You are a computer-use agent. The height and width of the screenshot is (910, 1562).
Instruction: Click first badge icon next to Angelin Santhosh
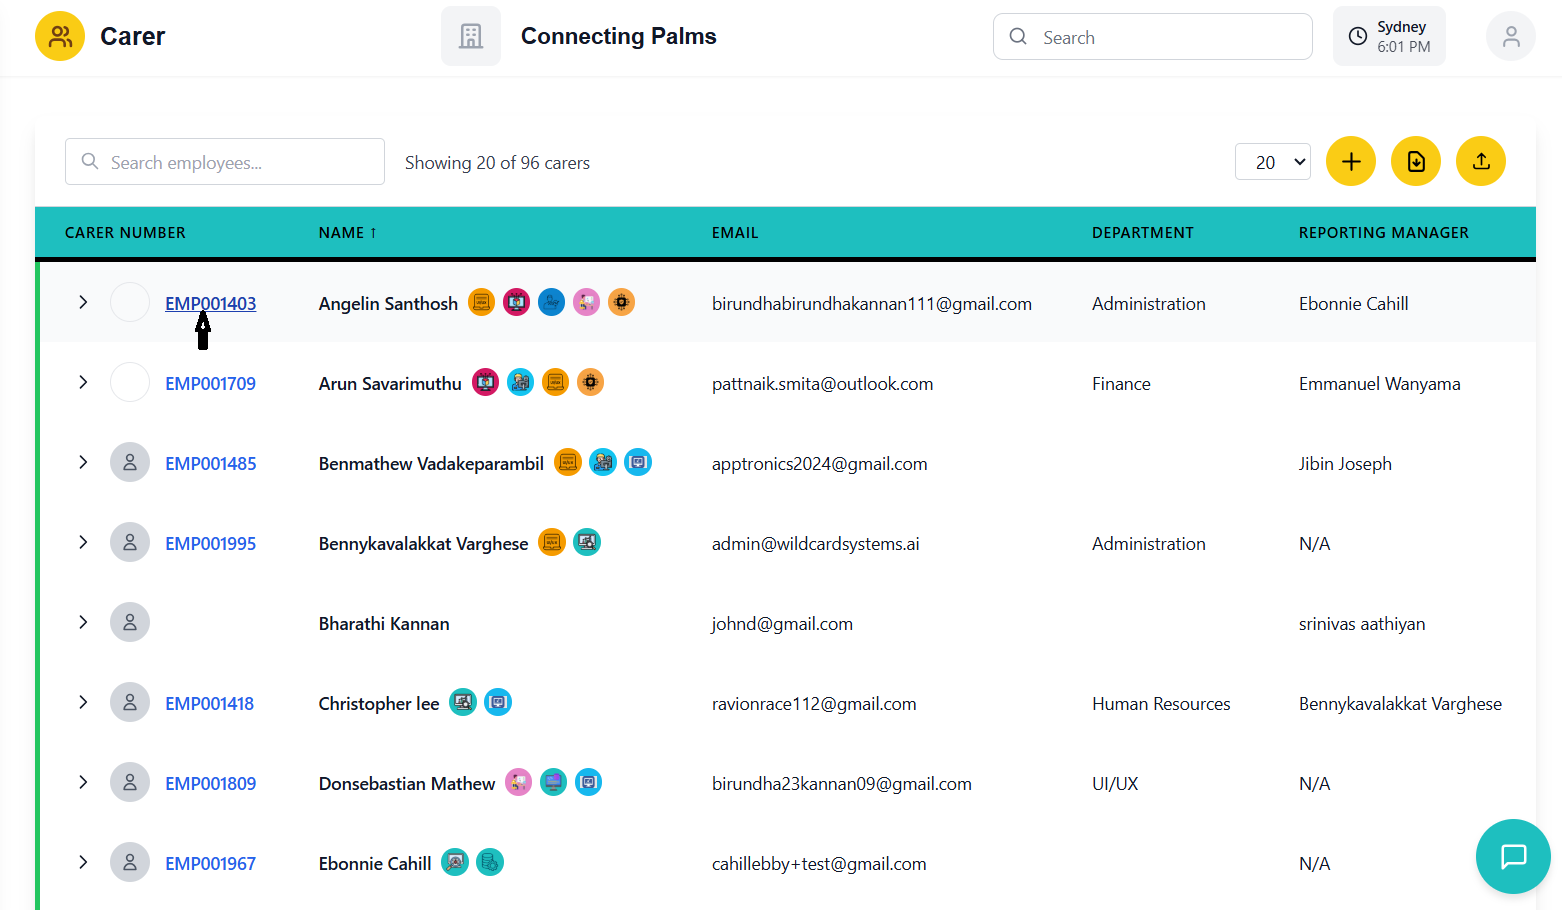coord(482,302)
